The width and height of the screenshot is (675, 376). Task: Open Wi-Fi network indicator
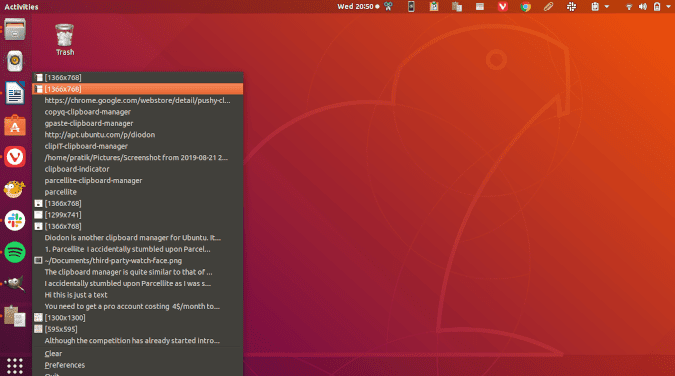(x=629, y=6)
